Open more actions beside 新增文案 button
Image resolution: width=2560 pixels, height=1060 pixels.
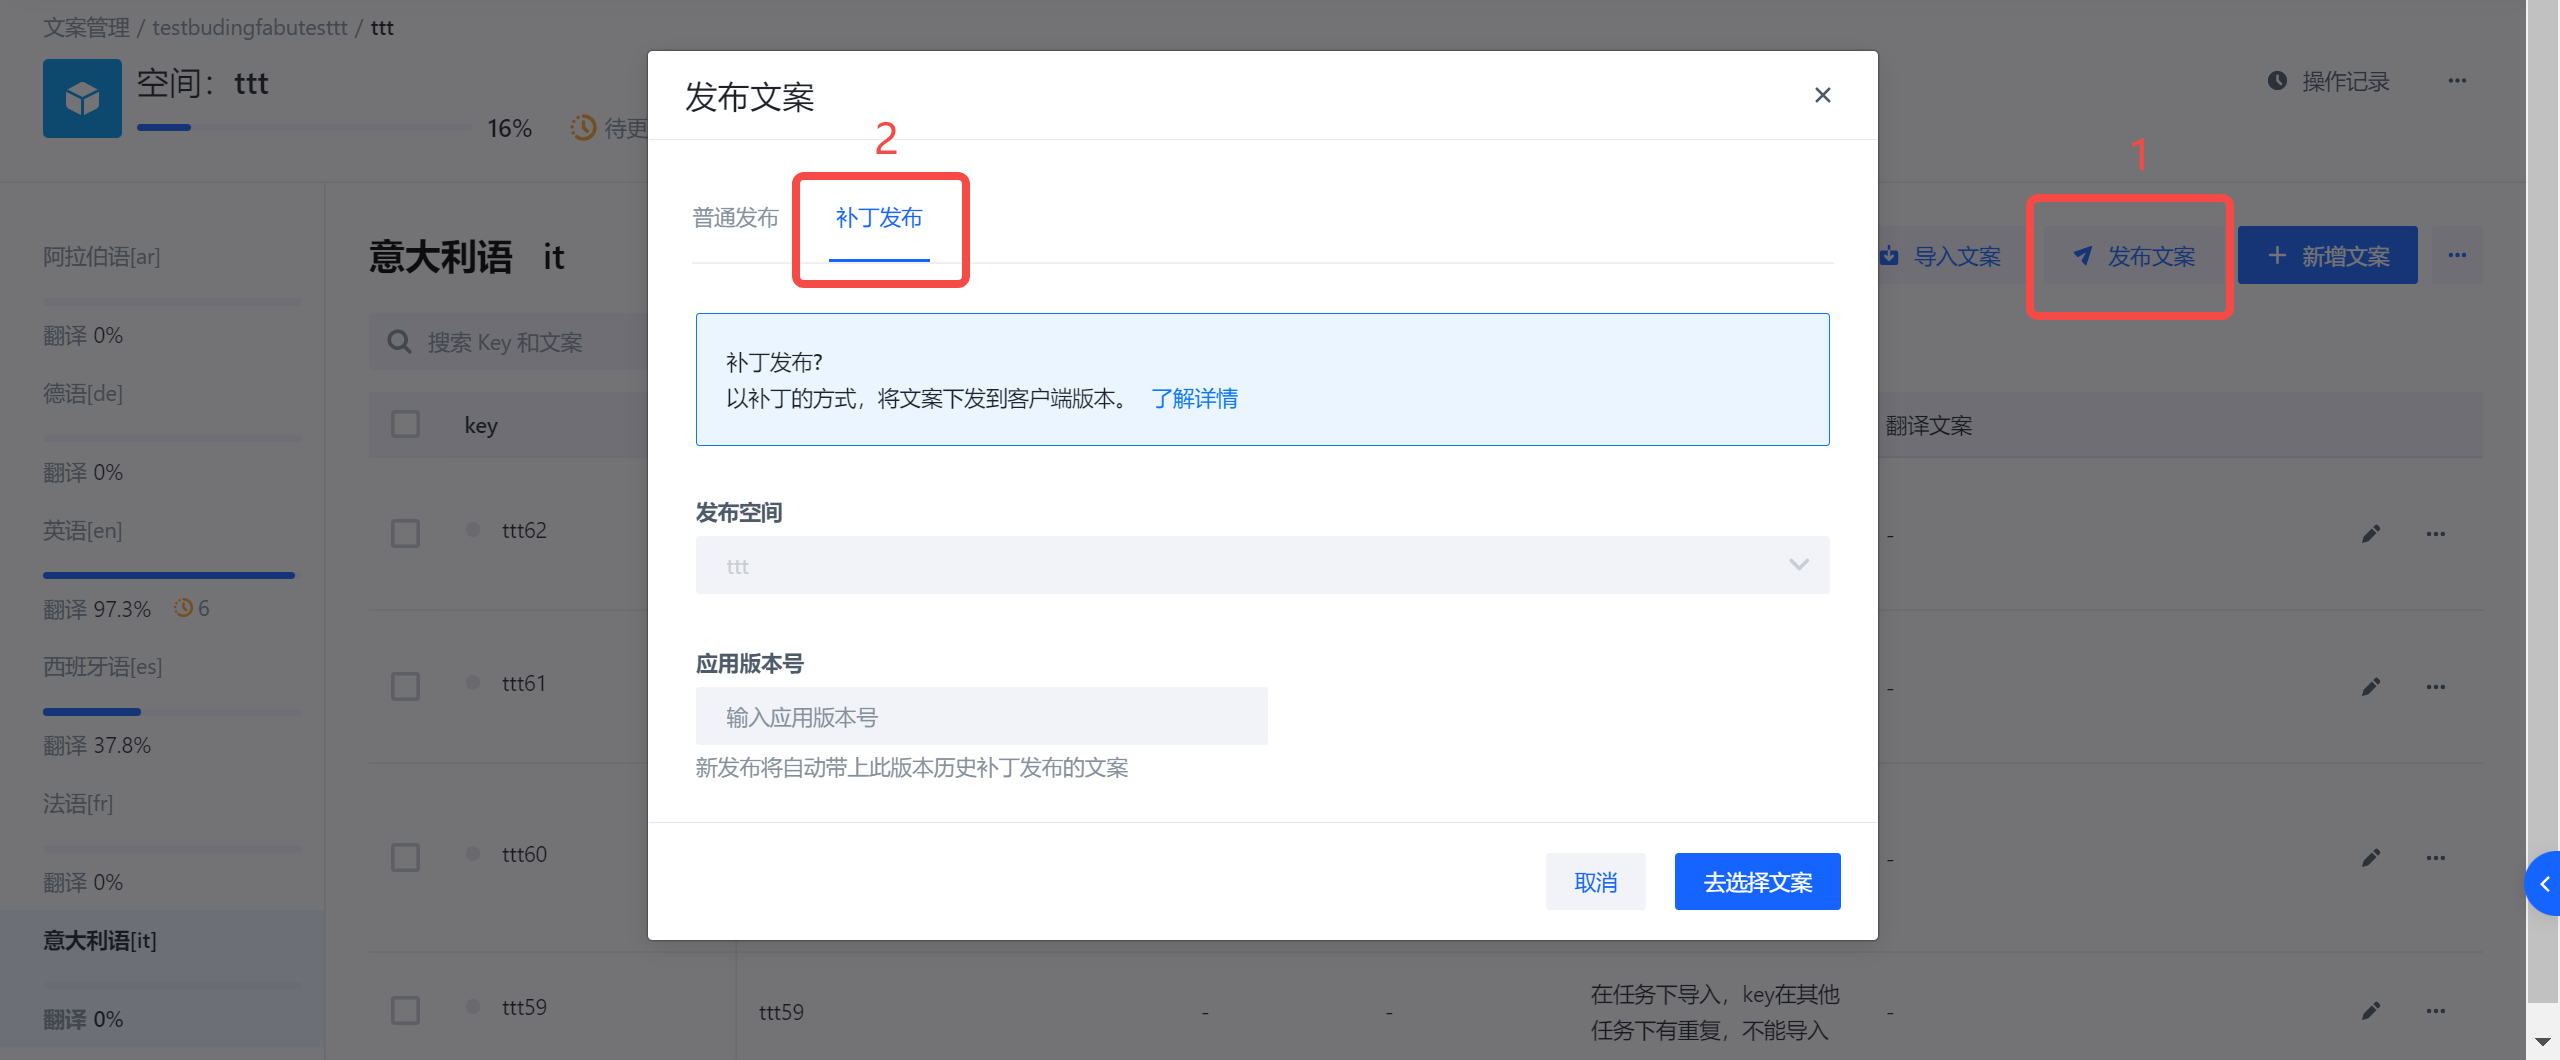tap(2457, 256)
